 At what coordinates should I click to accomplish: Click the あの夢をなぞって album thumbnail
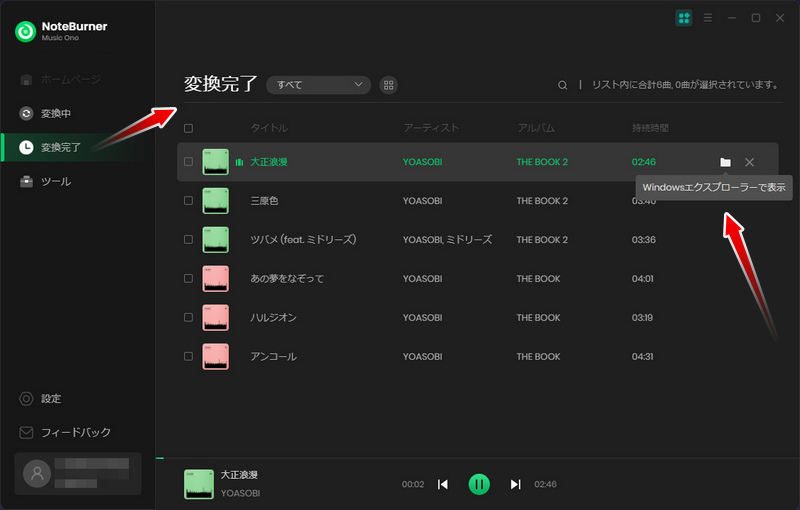[215, 278]
